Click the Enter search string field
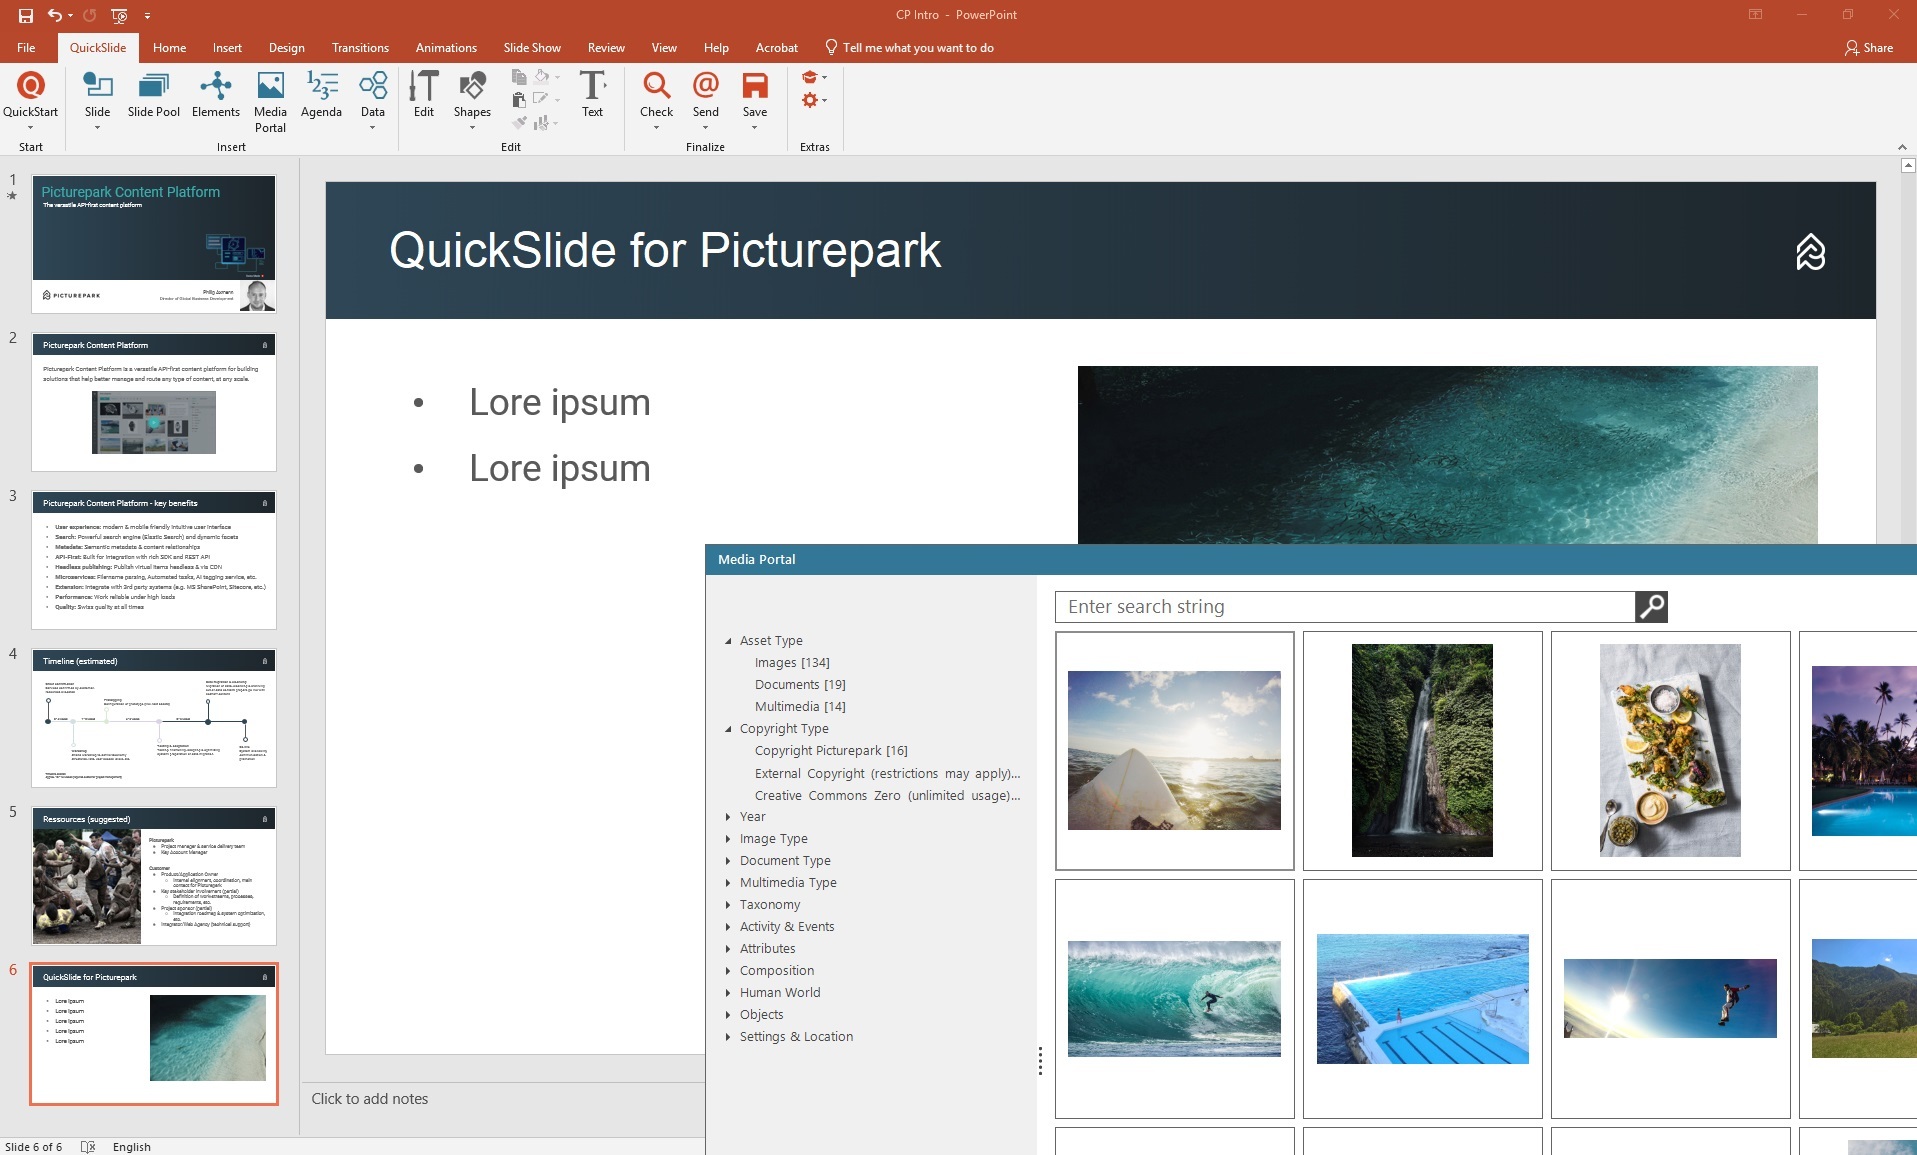The width and height of the screenshot is (1917, 1155). (x=1344, y=606)
